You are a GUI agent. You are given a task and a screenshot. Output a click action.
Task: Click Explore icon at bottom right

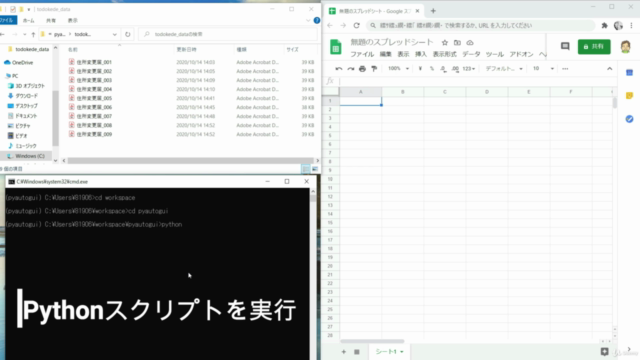click(x=604, y=351)
